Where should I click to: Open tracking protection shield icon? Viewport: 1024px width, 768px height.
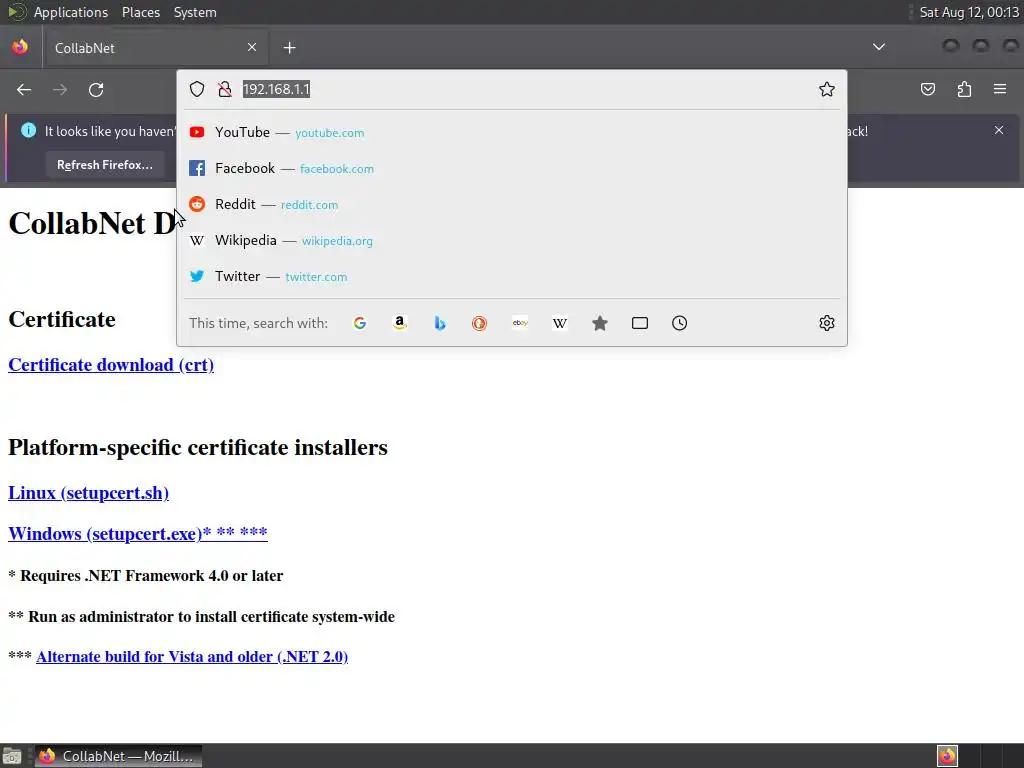pos(197,89)
